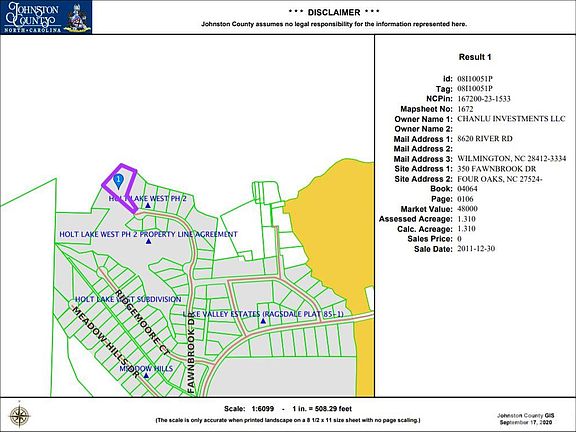The image size is (576, 432).
Task: Click the 'MEADOW HILLS DR' road label
Action: coord(104,342)
